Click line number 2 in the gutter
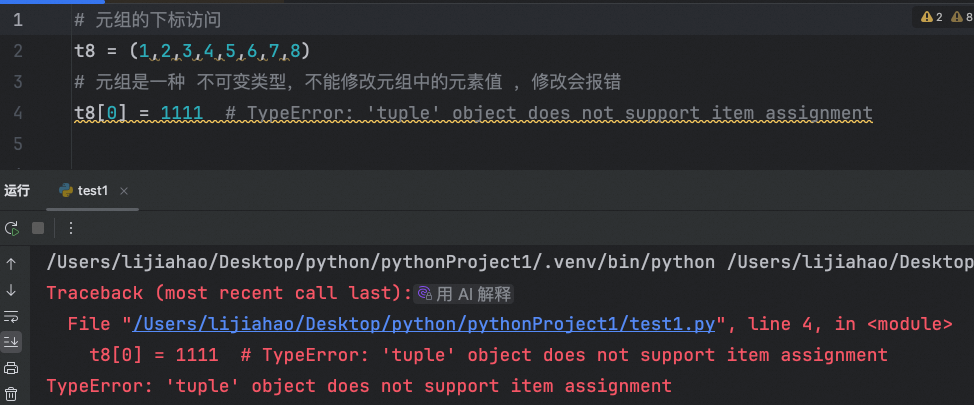 (17, 50)
